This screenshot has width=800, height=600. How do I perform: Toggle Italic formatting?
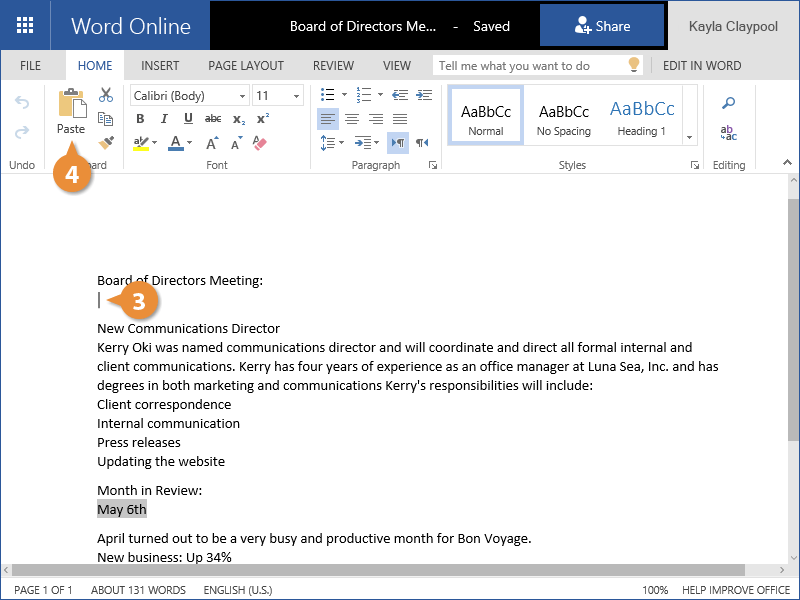pyautogui.click(x=166, y=119)
